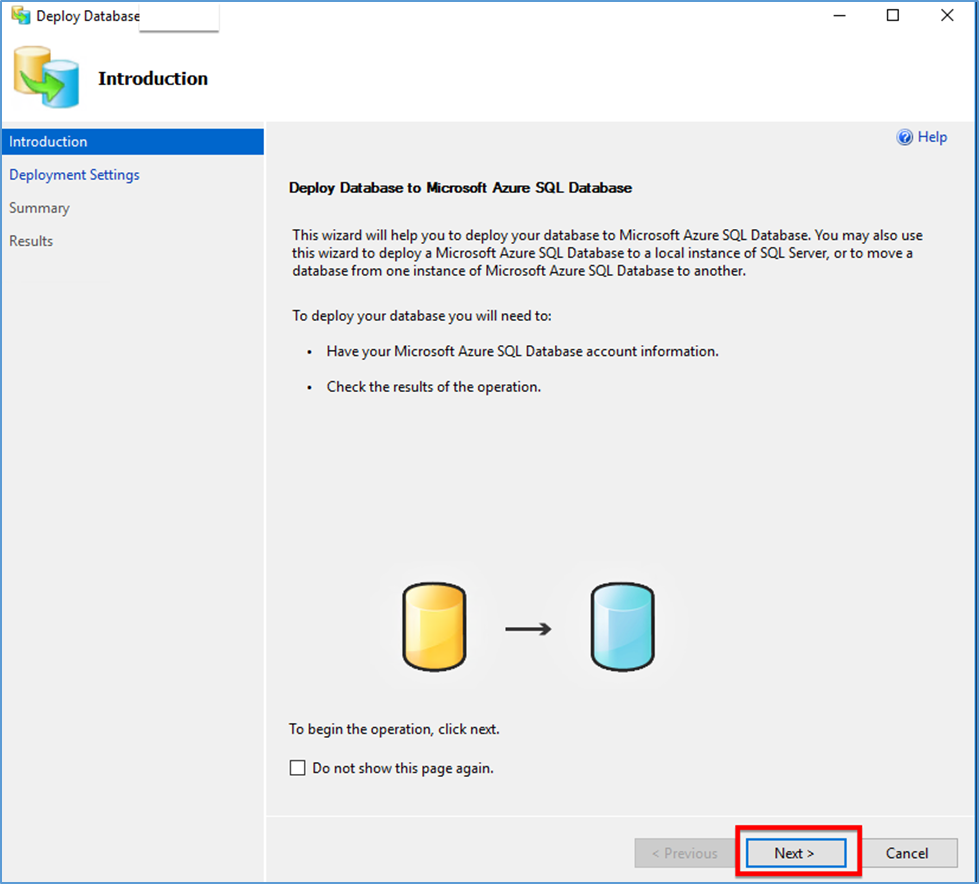This screenshot has width=979, height=884.
Task: Click heading 'Deploy Database to Microsoft Azure SQL Database'
Action: pyautogui.click(x=460, y=188)
